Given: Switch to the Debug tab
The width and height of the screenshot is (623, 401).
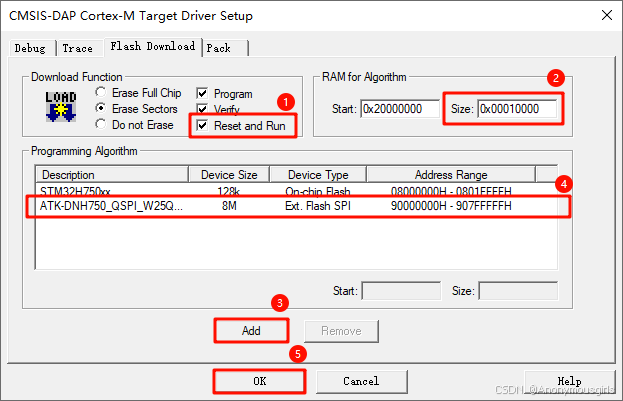Looking at the screenshot, I should pos(31,48).
